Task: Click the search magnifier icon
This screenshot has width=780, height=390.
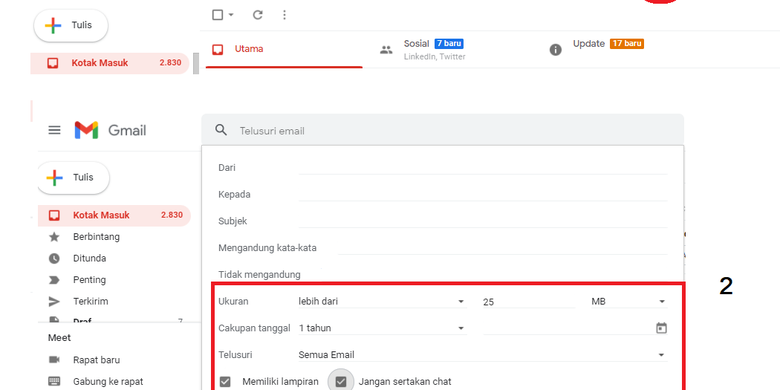Action: point(221,130)
